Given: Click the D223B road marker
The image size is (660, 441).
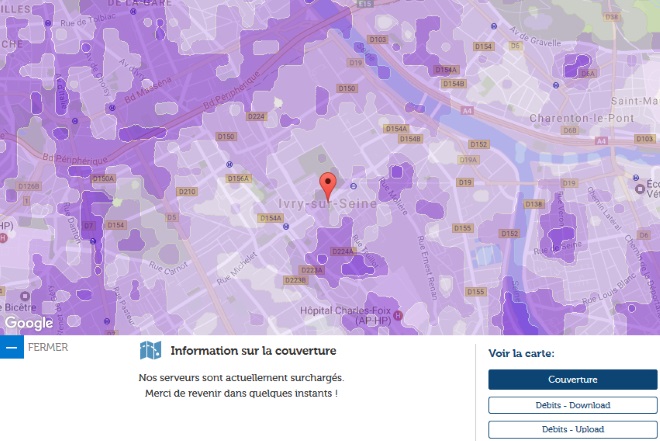Looking at the screenshot, I should 295,280.
